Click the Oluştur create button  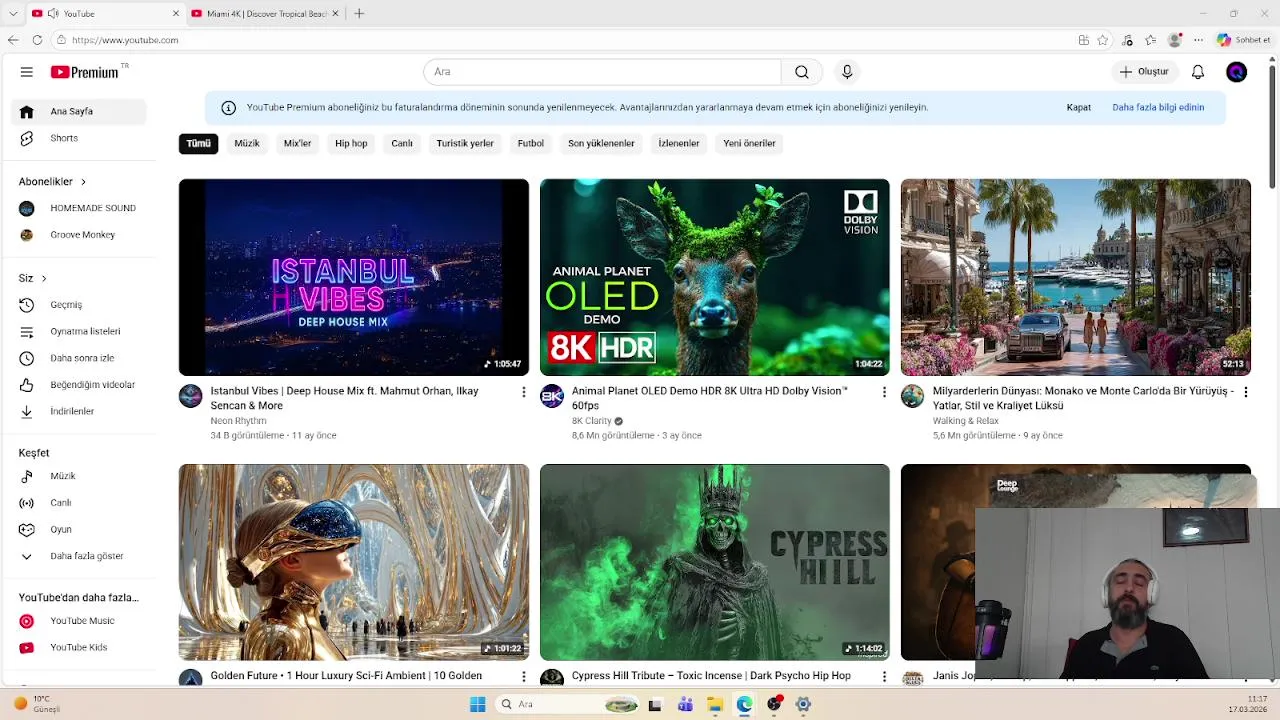pyautogui.click(x=1144, y=72)
